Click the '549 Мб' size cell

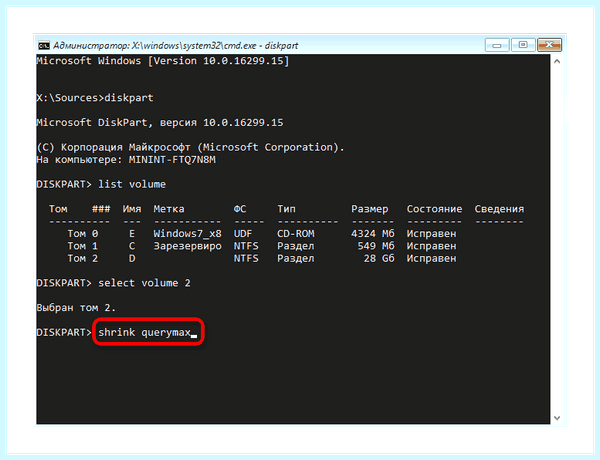point(376,246)
